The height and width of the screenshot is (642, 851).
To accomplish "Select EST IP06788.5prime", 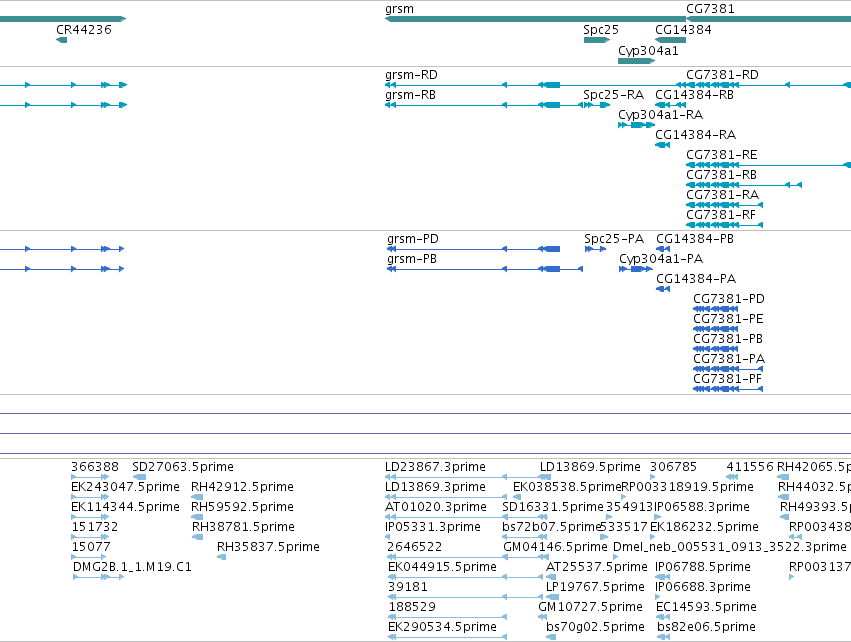I will (703, 568).
